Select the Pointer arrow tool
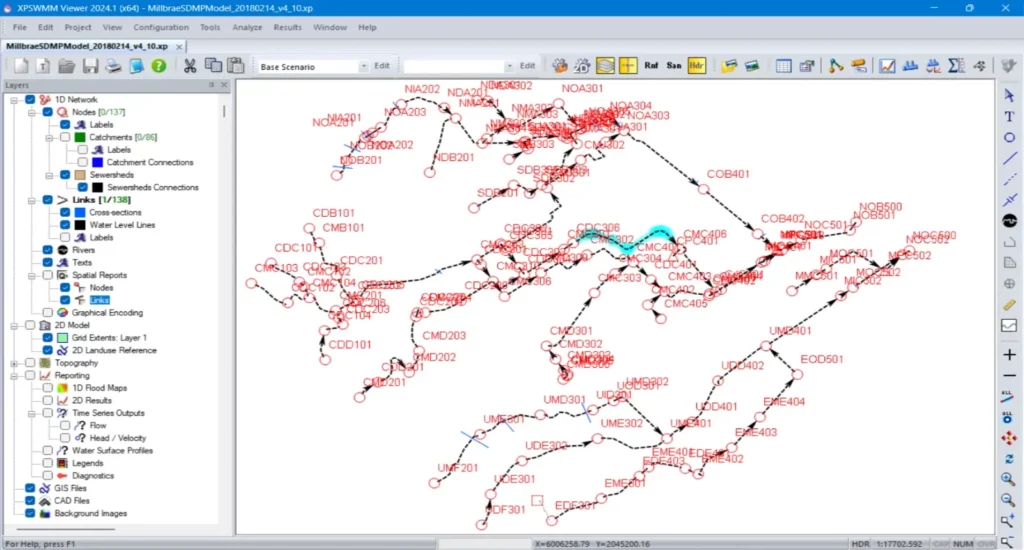The image size is (1024, 550). coord(1009,95)
